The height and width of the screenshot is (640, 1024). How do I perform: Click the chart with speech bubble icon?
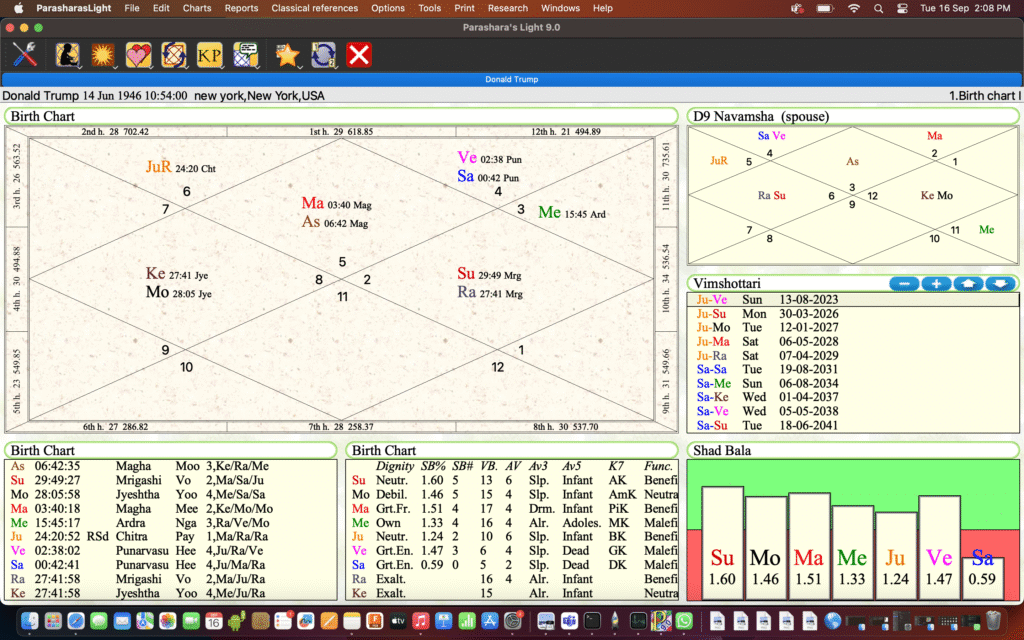(246, 55)
